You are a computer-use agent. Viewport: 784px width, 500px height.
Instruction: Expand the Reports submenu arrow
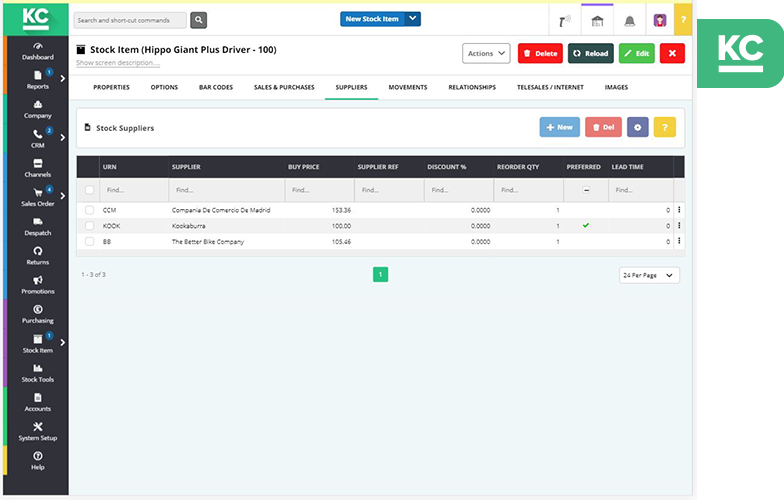point(62,78)
